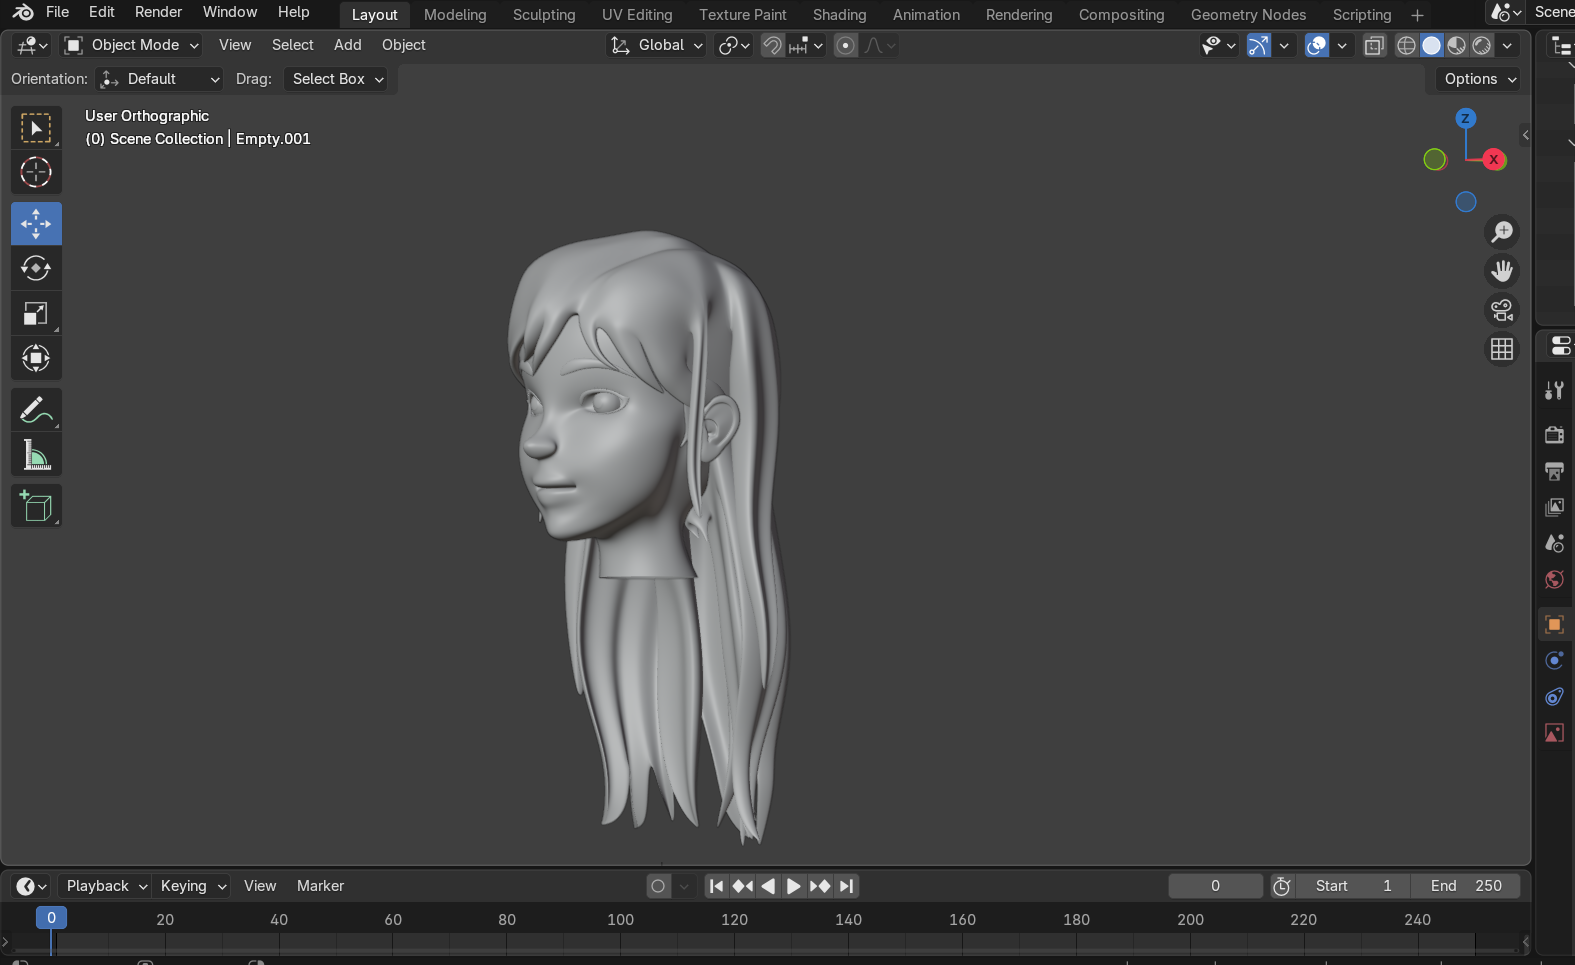Viewport: 1575px width, 965px height.
Task: Toggle snapping magnet on
Action: click(772, 46)
